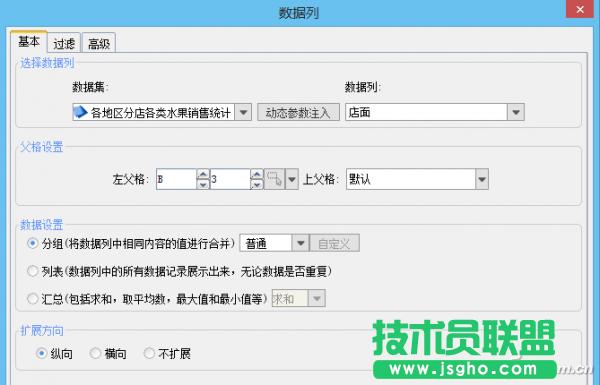Viewport: 600px width, 385px height.
Task: Select the 不扩展 option
Action: [149, 353]
